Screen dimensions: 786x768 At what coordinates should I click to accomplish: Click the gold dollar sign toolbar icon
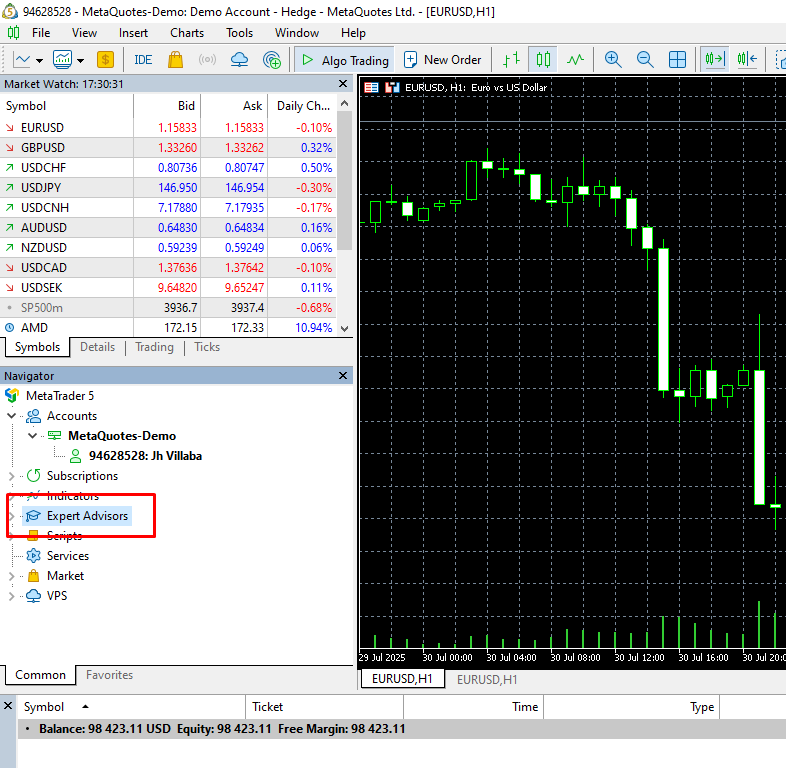(x=104, y=59)
